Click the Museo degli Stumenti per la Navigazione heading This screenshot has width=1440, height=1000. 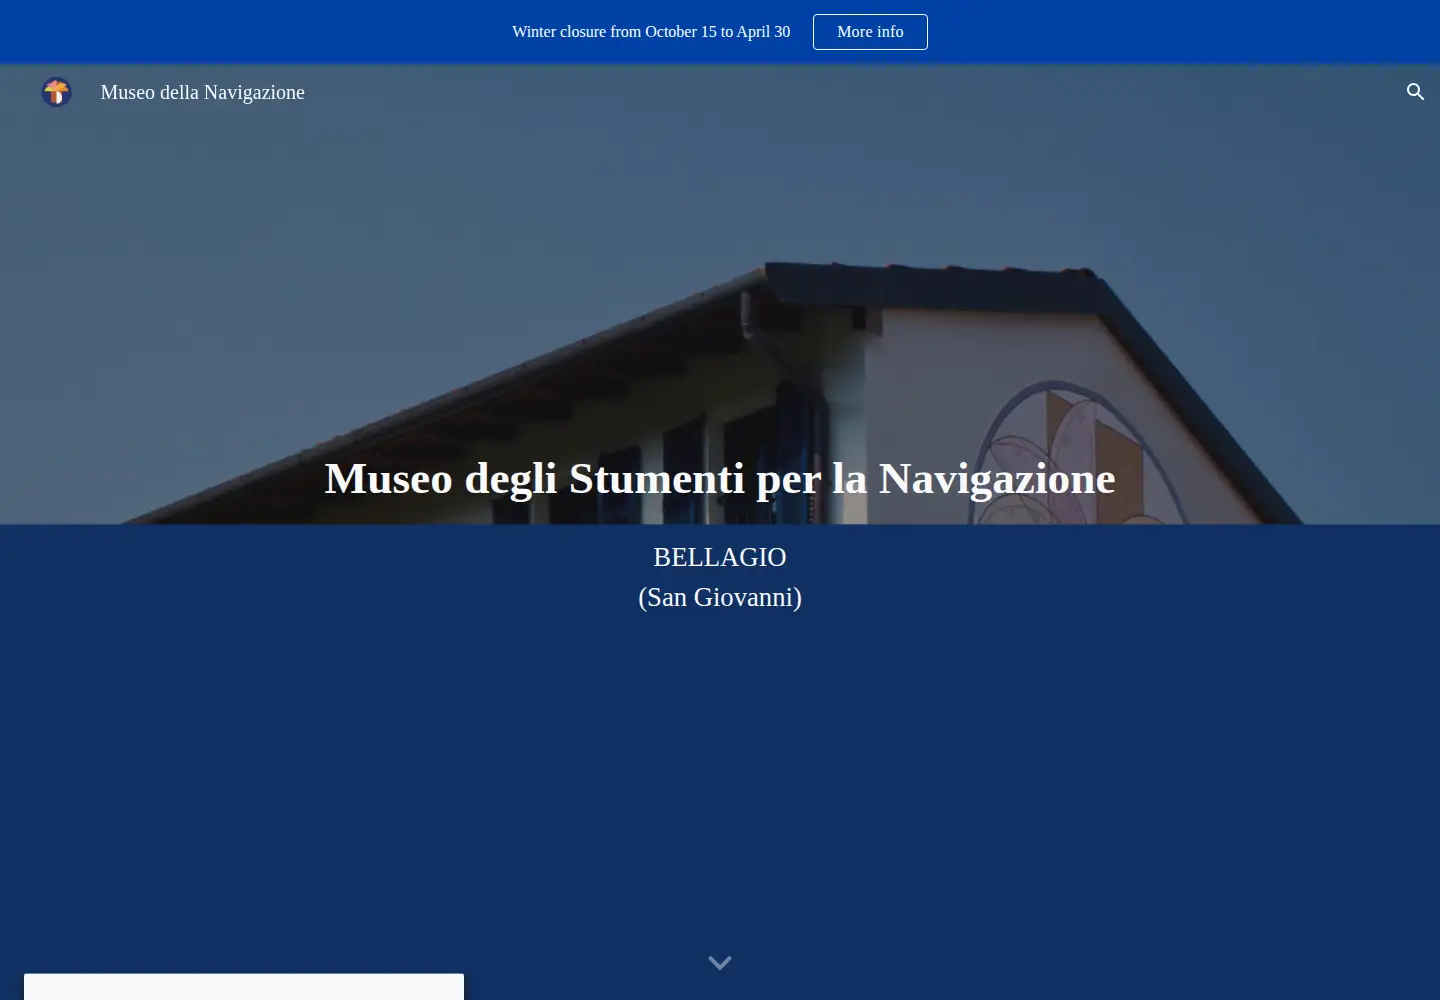click(720, 478)
